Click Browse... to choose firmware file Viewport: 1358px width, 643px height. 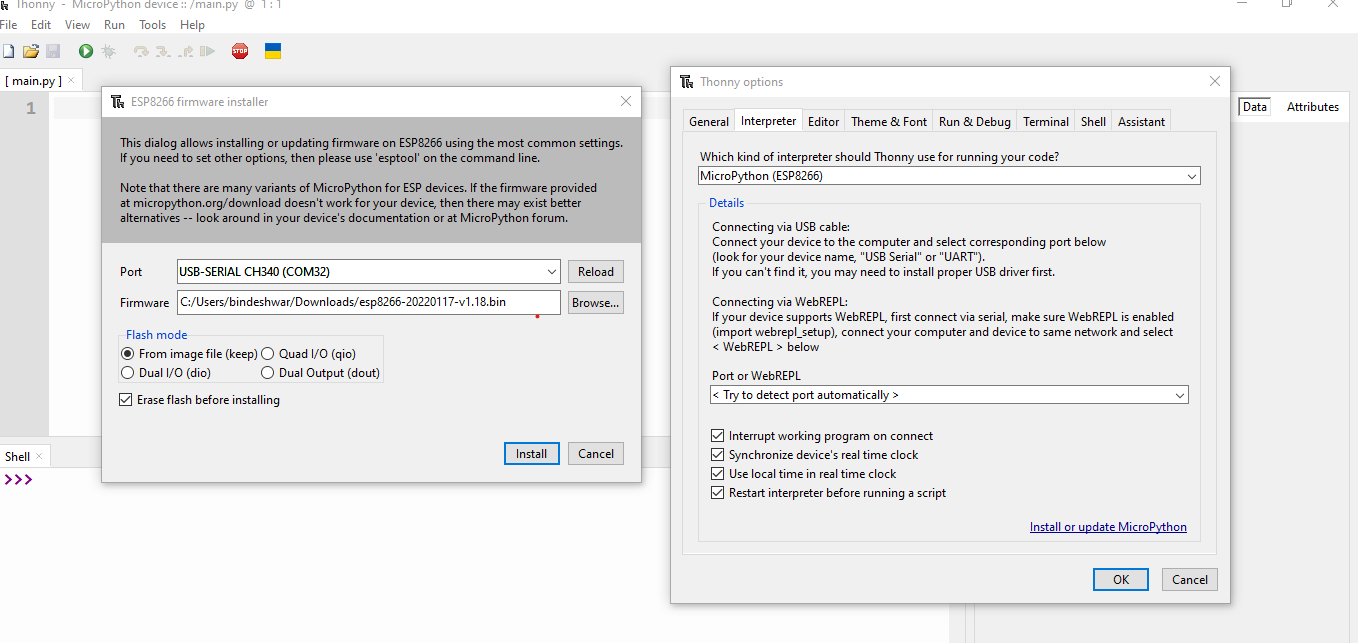coord(596,302)
